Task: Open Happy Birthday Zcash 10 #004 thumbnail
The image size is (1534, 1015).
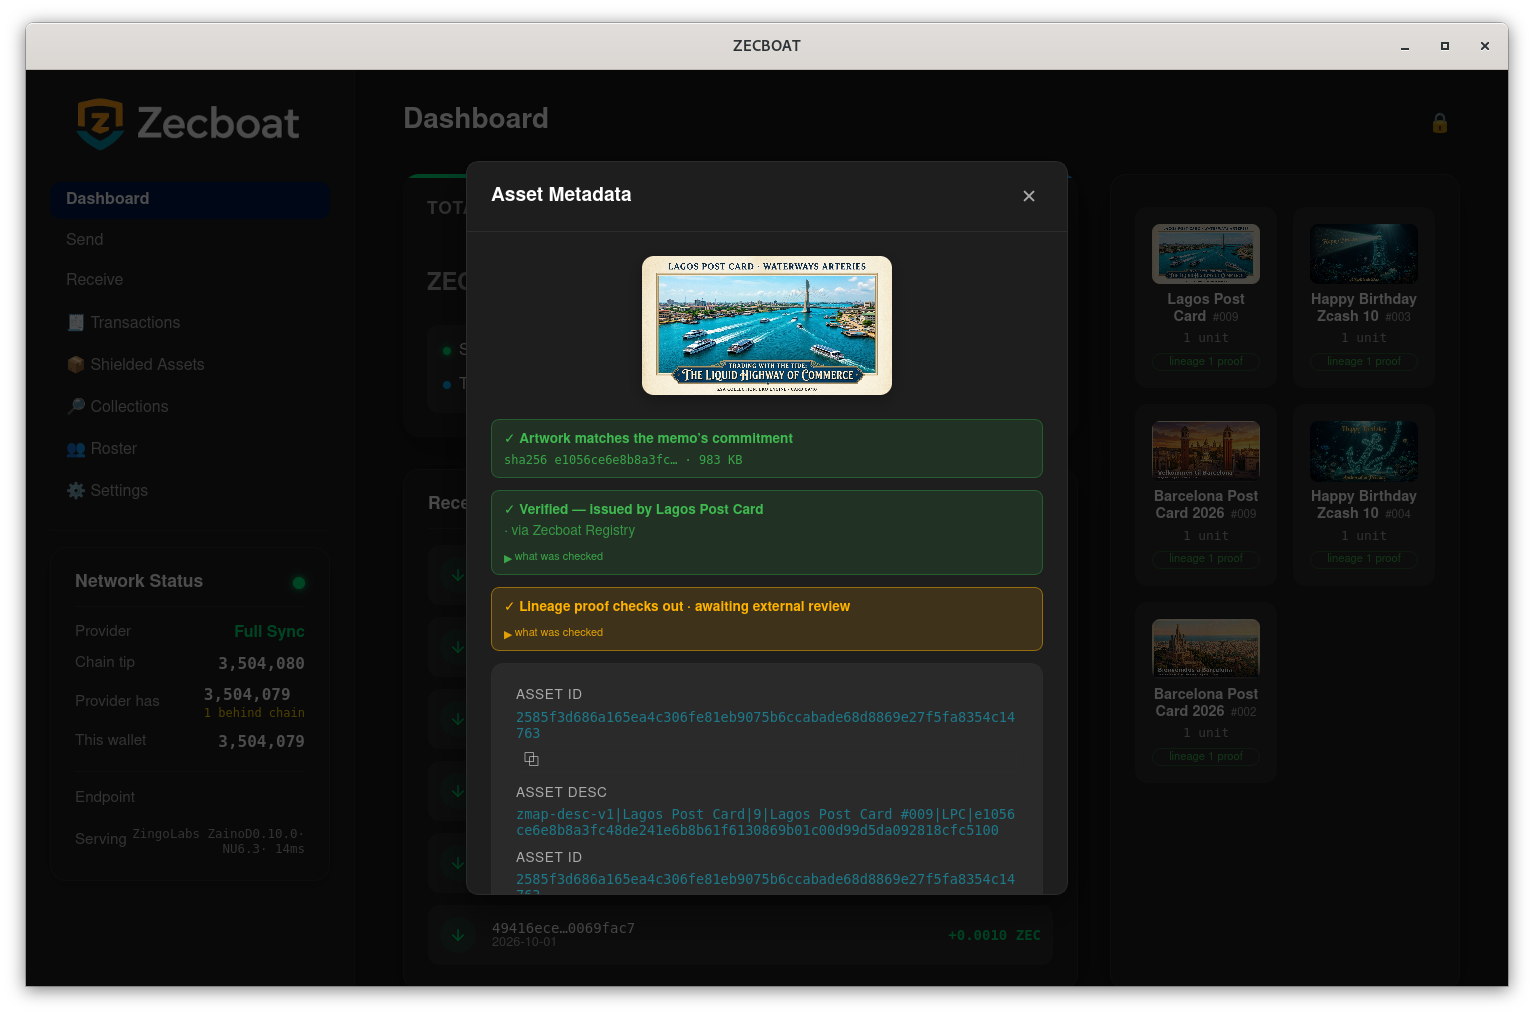Action: pyautogui.click(x=1364, y=451)
